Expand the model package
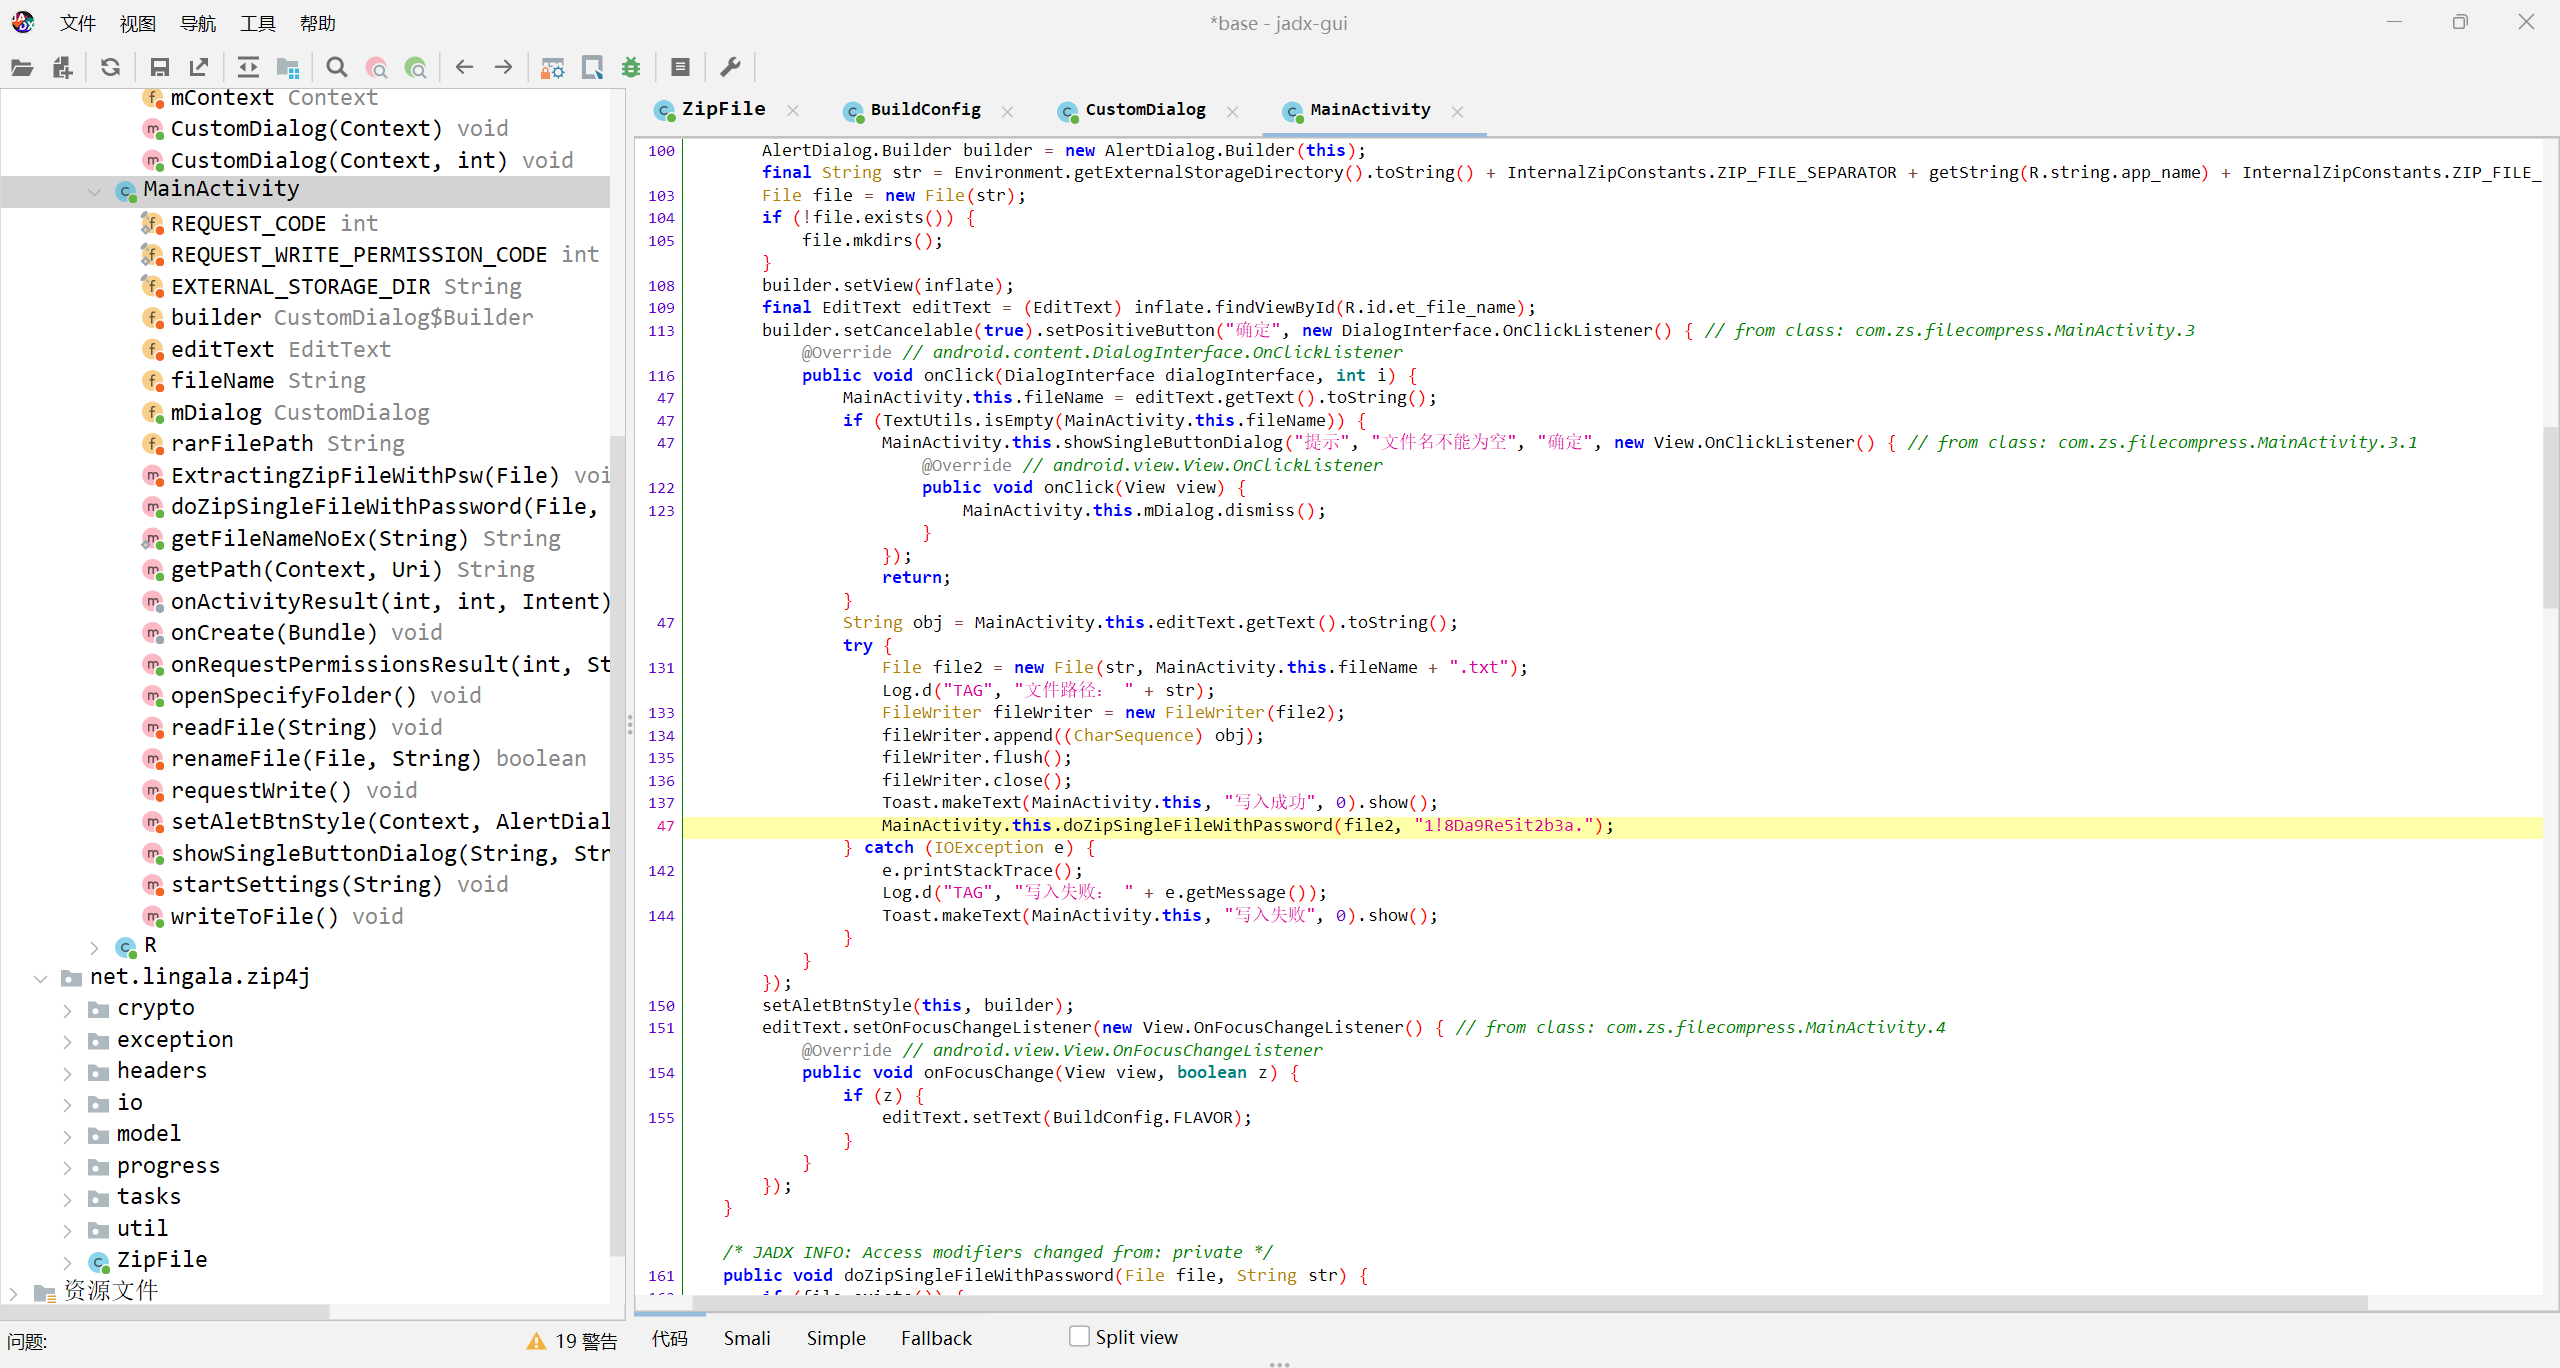 click(68, 1136)
